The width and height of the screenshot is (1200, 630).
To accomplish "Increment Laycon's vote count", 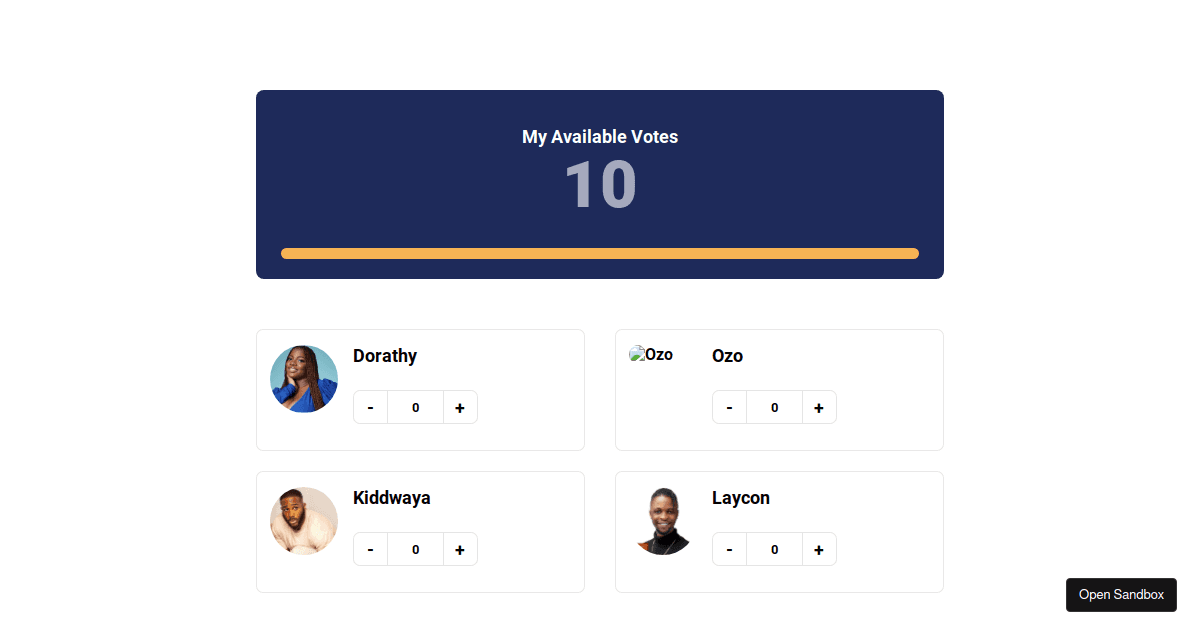I will 819,549.
